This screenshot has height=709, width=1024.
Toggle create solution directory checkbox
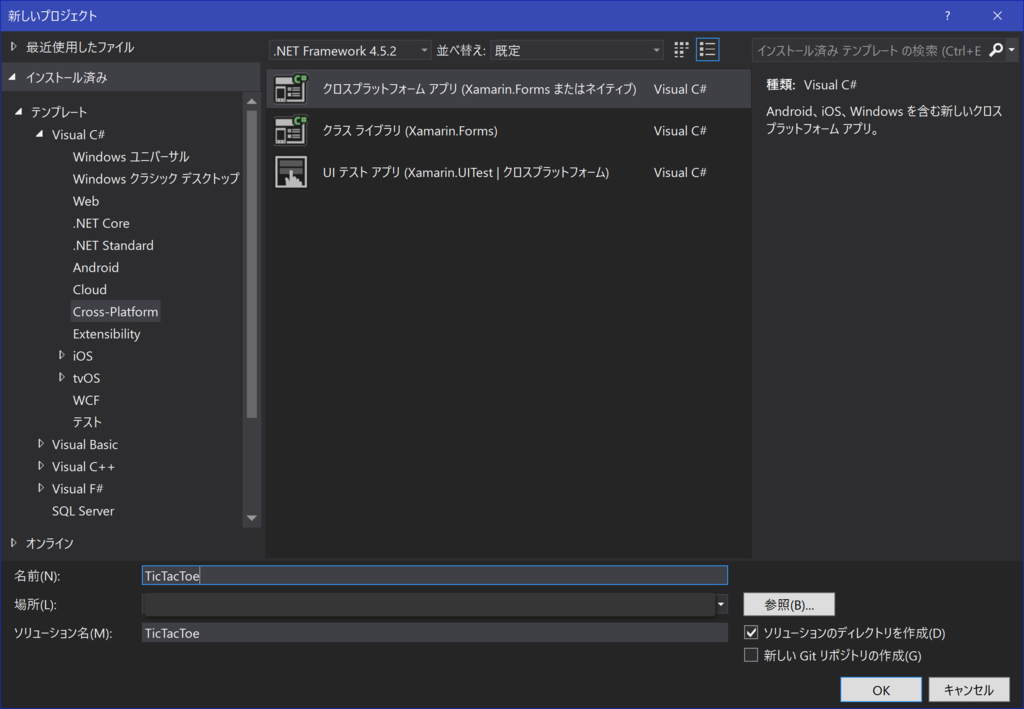[x=751, y=632]
